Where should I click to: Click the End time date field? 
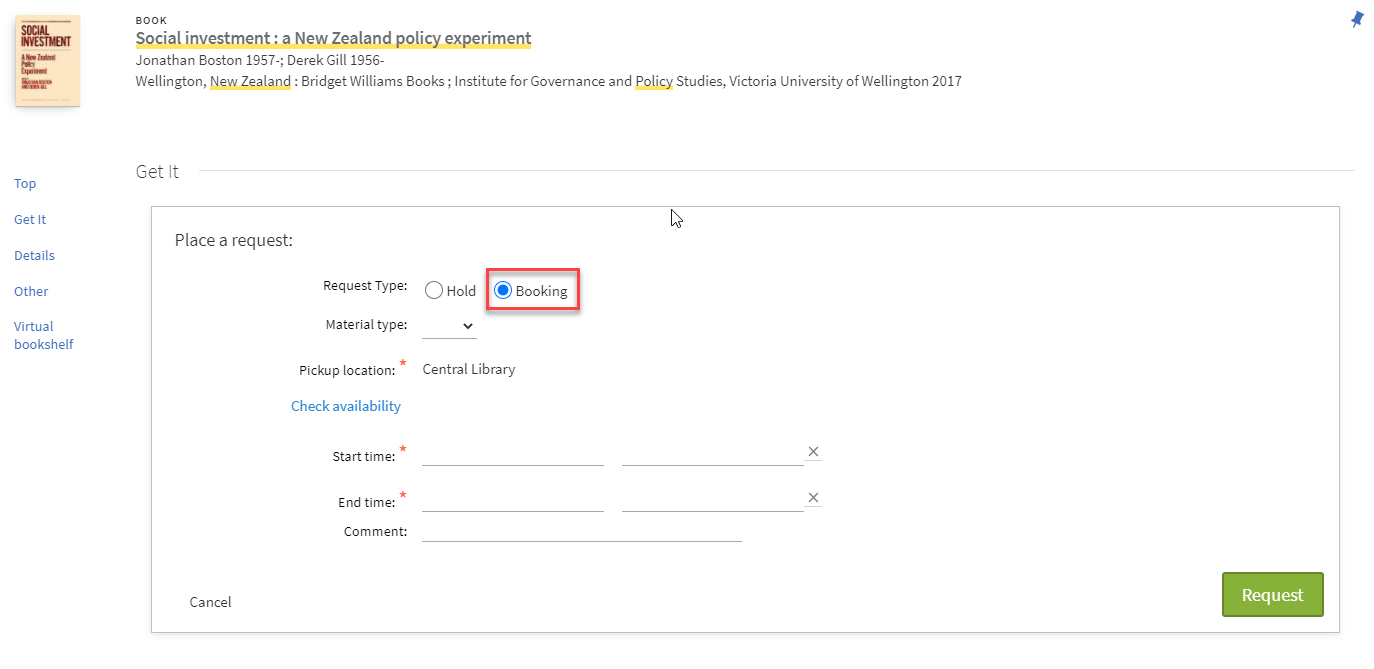(x=512, y=501)
